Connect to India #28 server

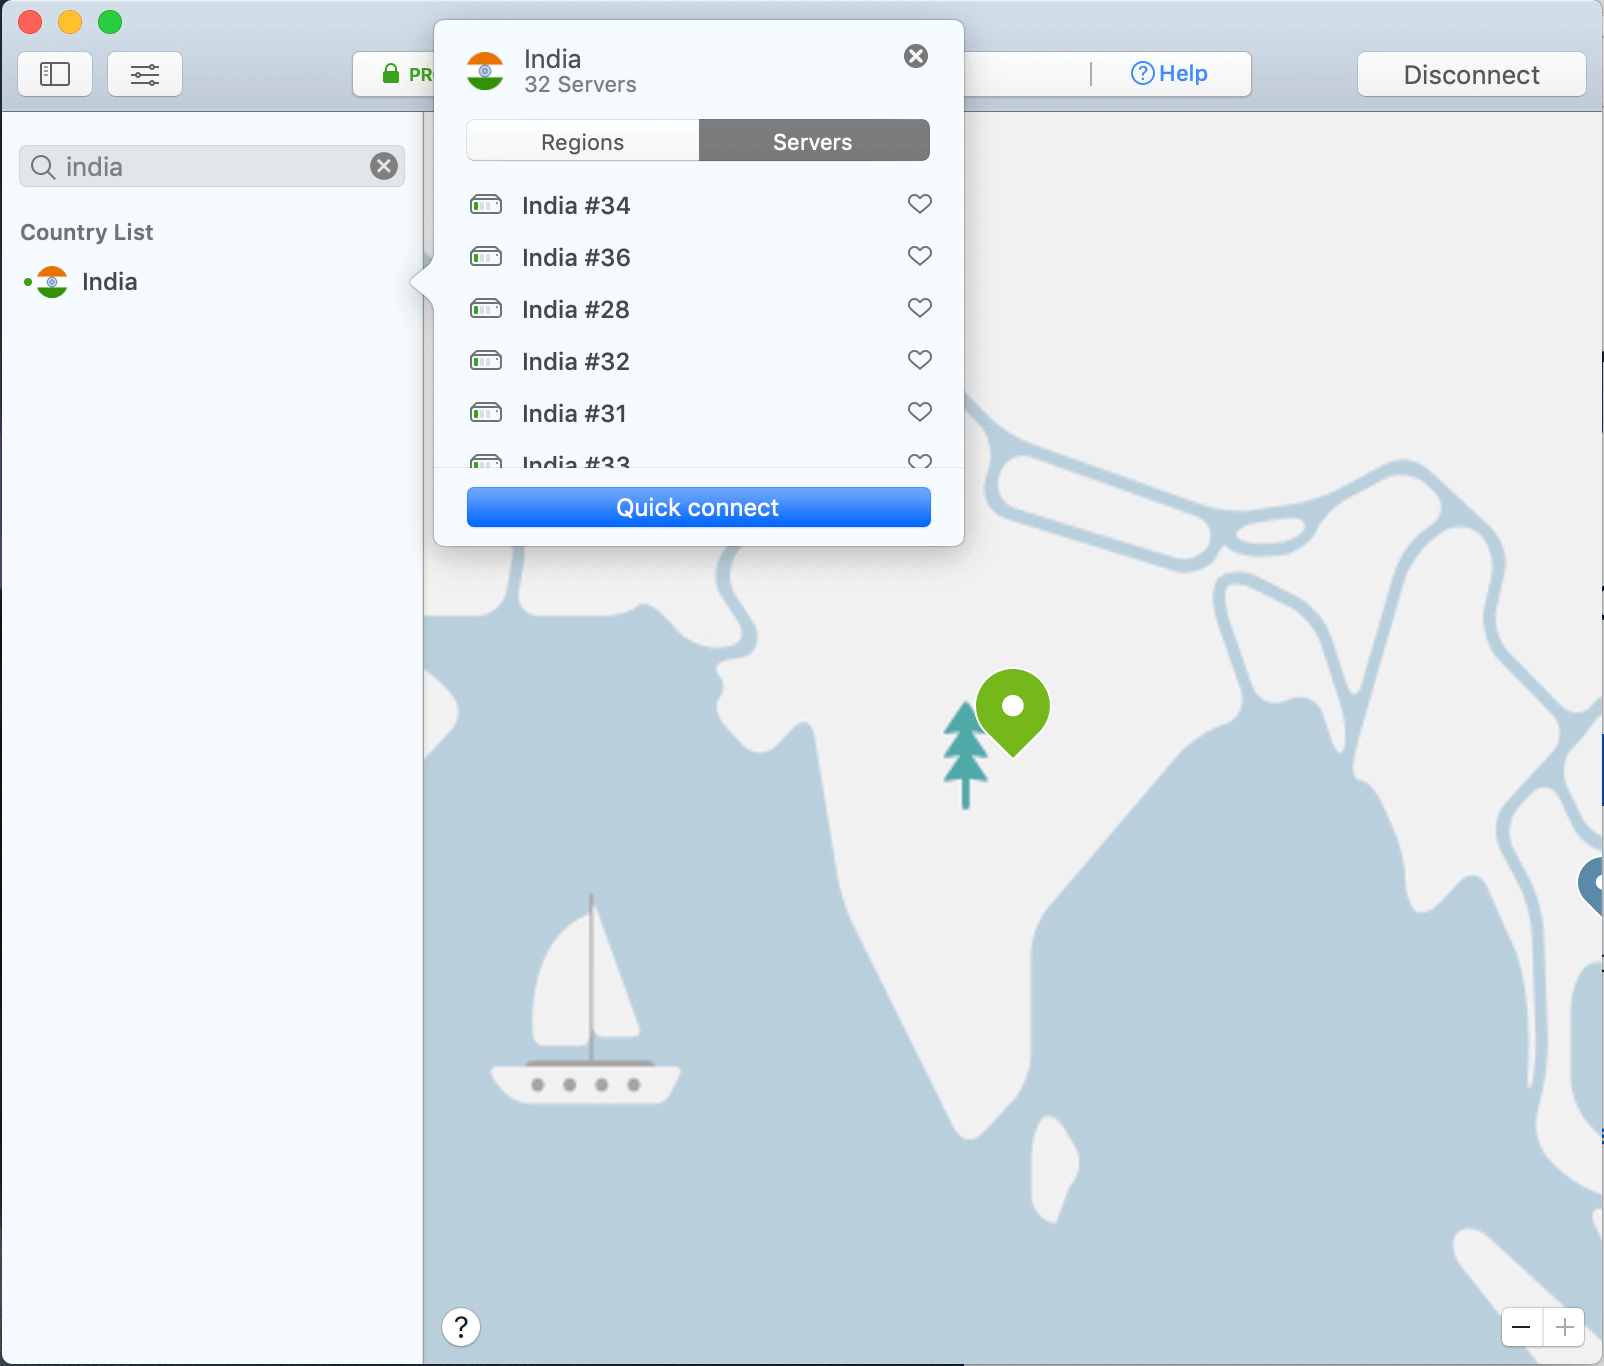[576, 309]
